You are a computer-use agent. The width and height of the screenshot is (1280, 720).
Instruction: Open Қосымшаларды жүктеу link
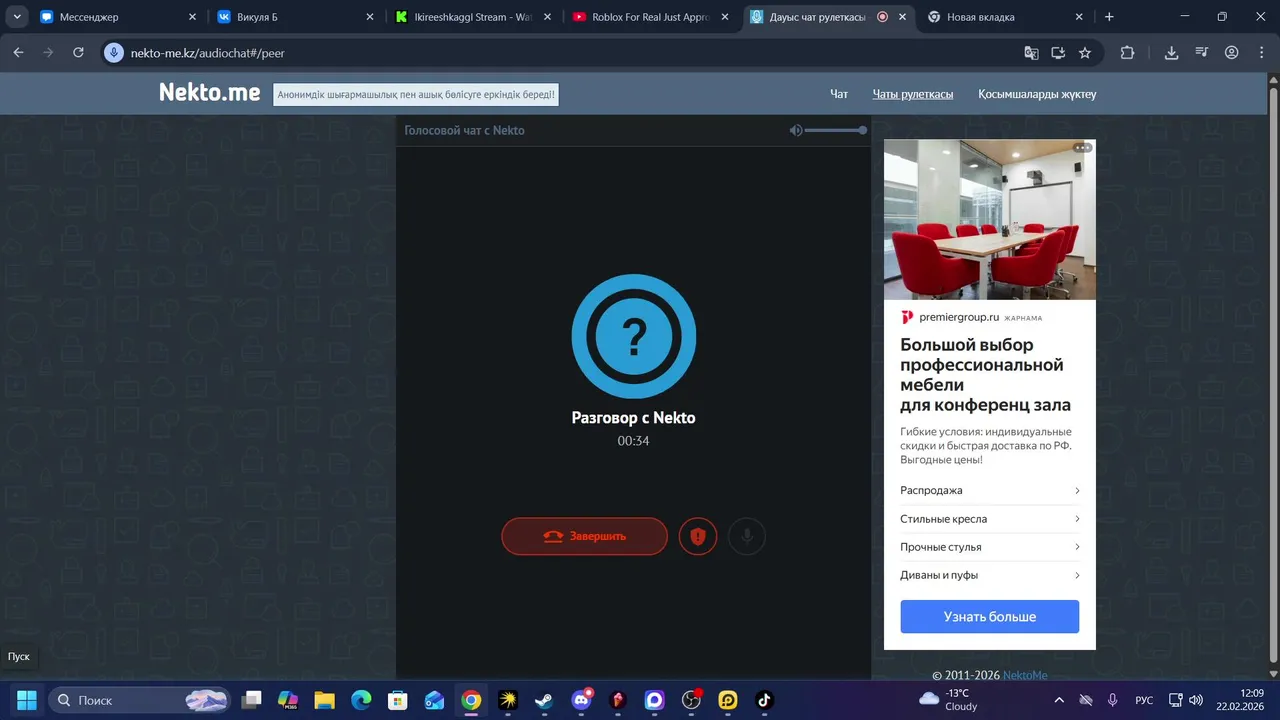click(x=1037, y=94)
